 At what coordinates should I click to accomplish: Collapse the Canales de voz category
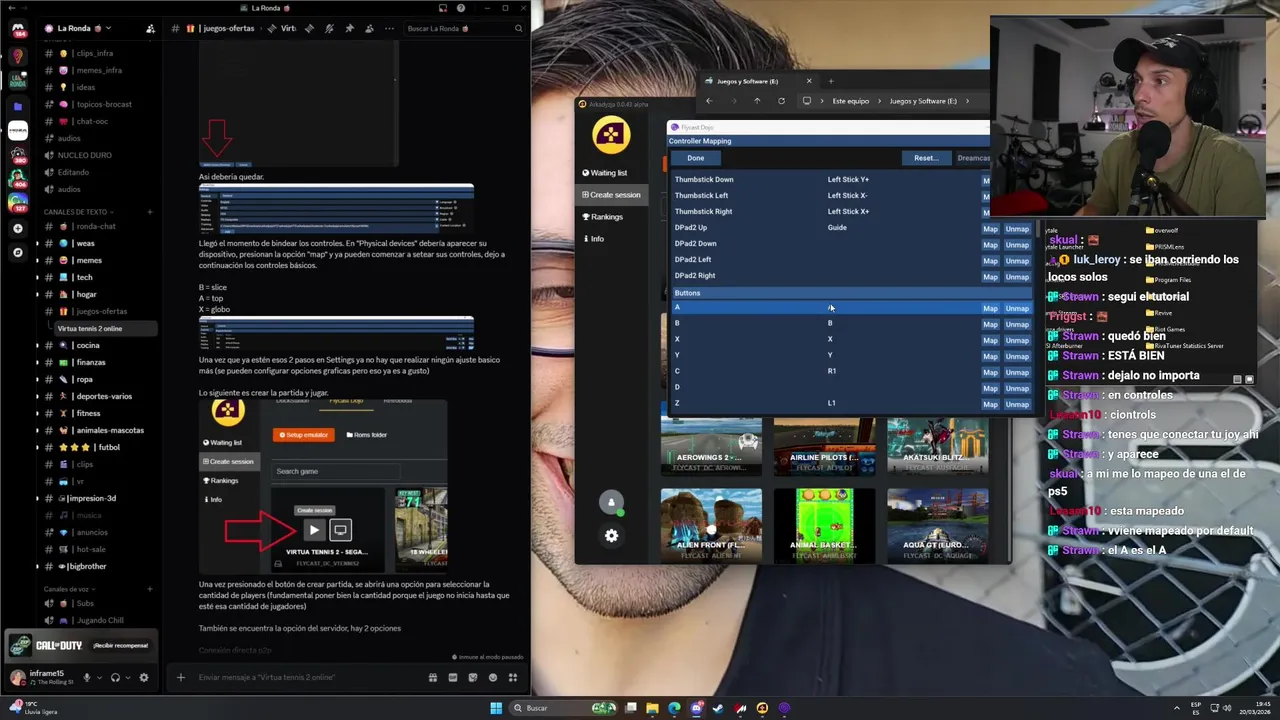70,589
